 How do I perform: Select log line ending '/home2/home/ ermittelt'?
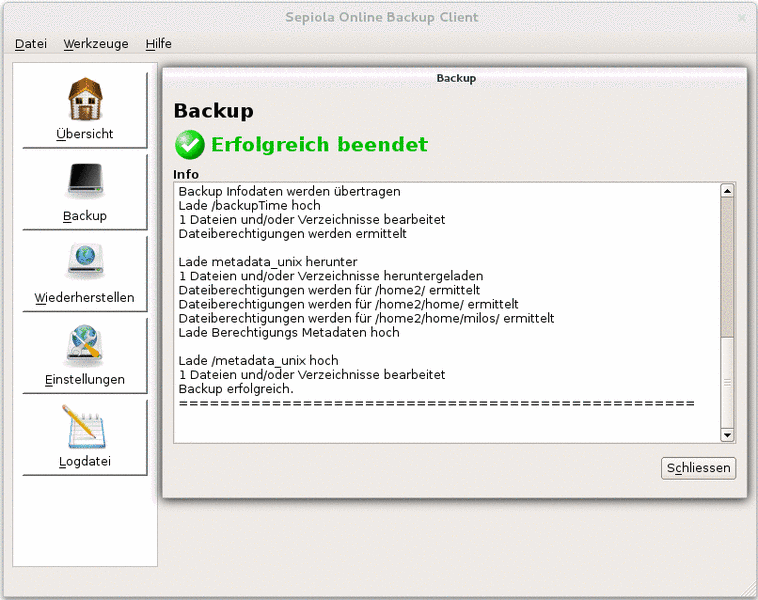point(349,304)
